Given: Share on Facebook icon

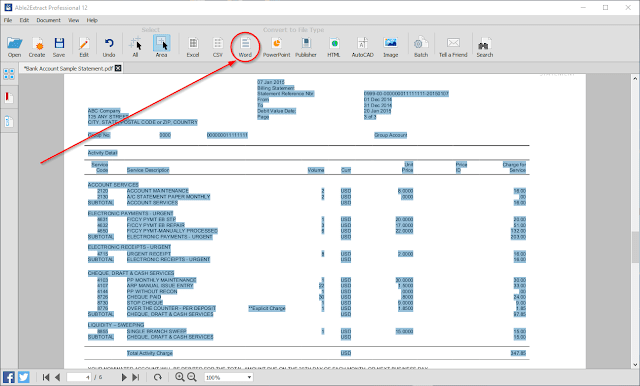Looking at the screenshot, I should point(9,377).
